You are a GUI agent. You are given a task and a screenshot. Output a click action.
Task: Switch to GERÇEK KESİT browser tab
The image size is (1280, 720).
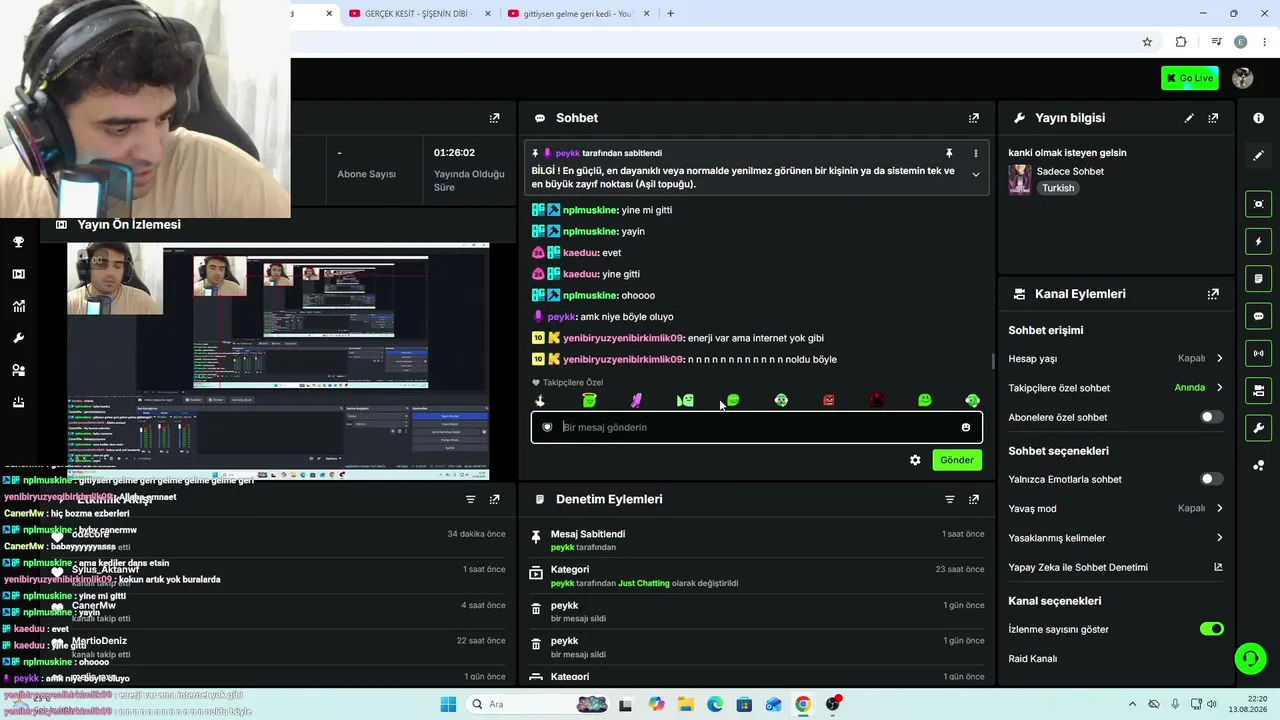click(x=417, y=13)
